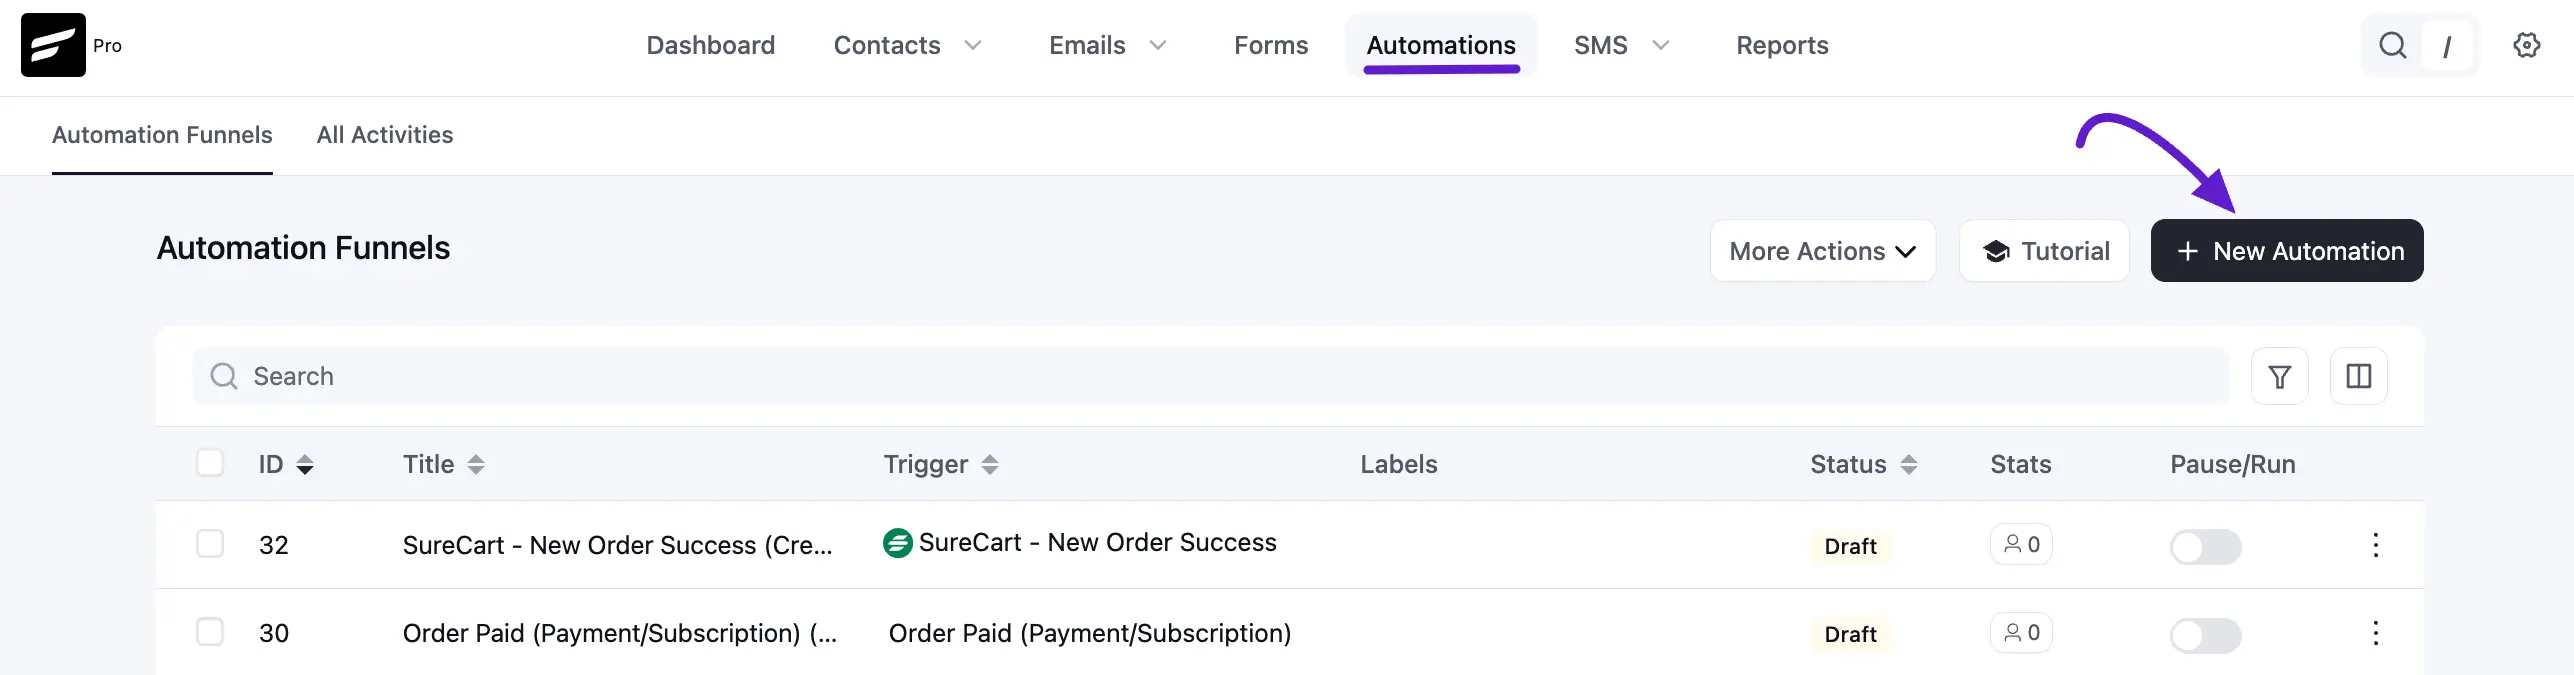Open three-dot menu for automation 32
This screenshot has height=675, width=2574.
tap(2375, 545)
